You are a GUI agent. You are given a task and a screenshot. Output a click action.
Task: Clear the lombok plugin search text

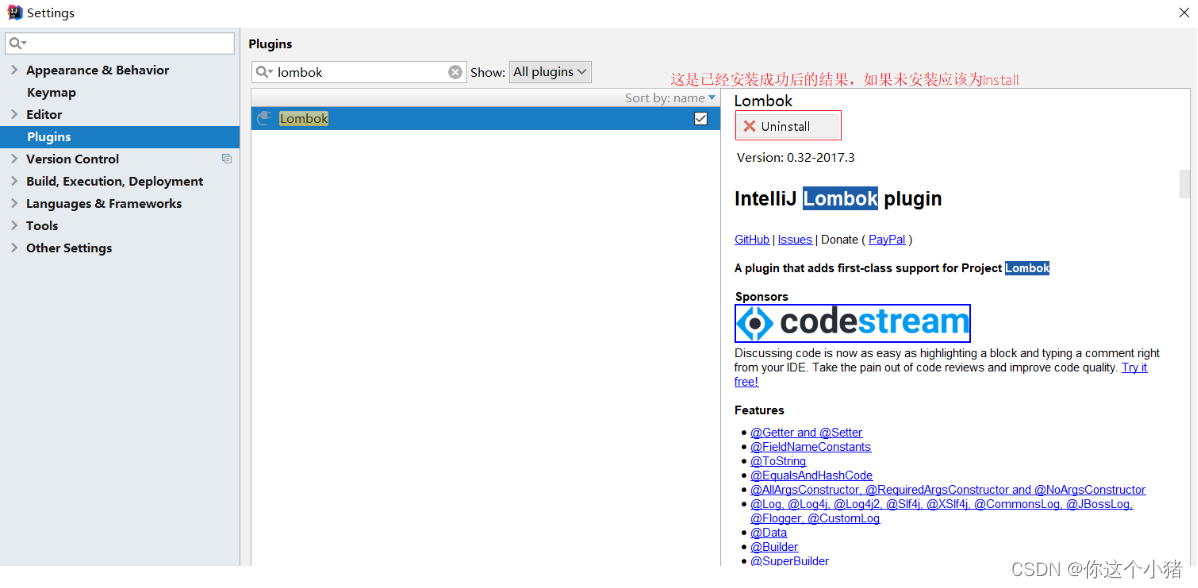click(x=455, y=73)
